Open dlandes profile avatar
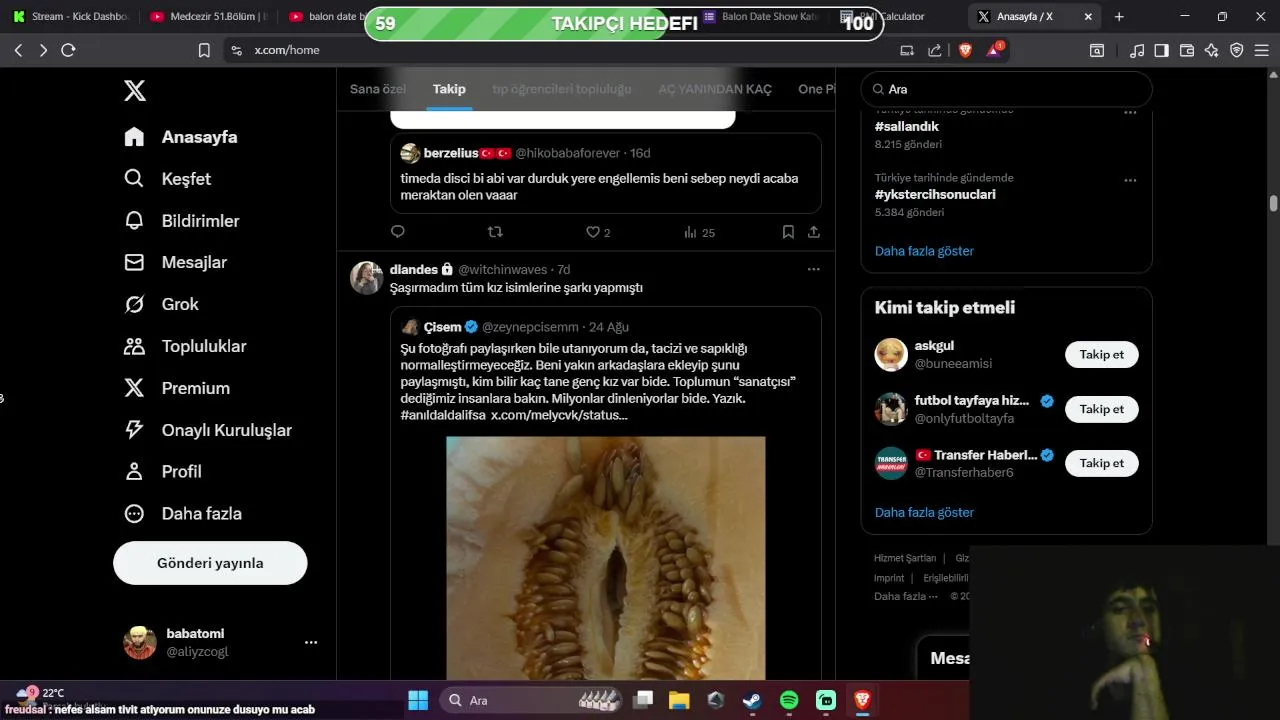The image size is (1280, 720). coord(367,277)
